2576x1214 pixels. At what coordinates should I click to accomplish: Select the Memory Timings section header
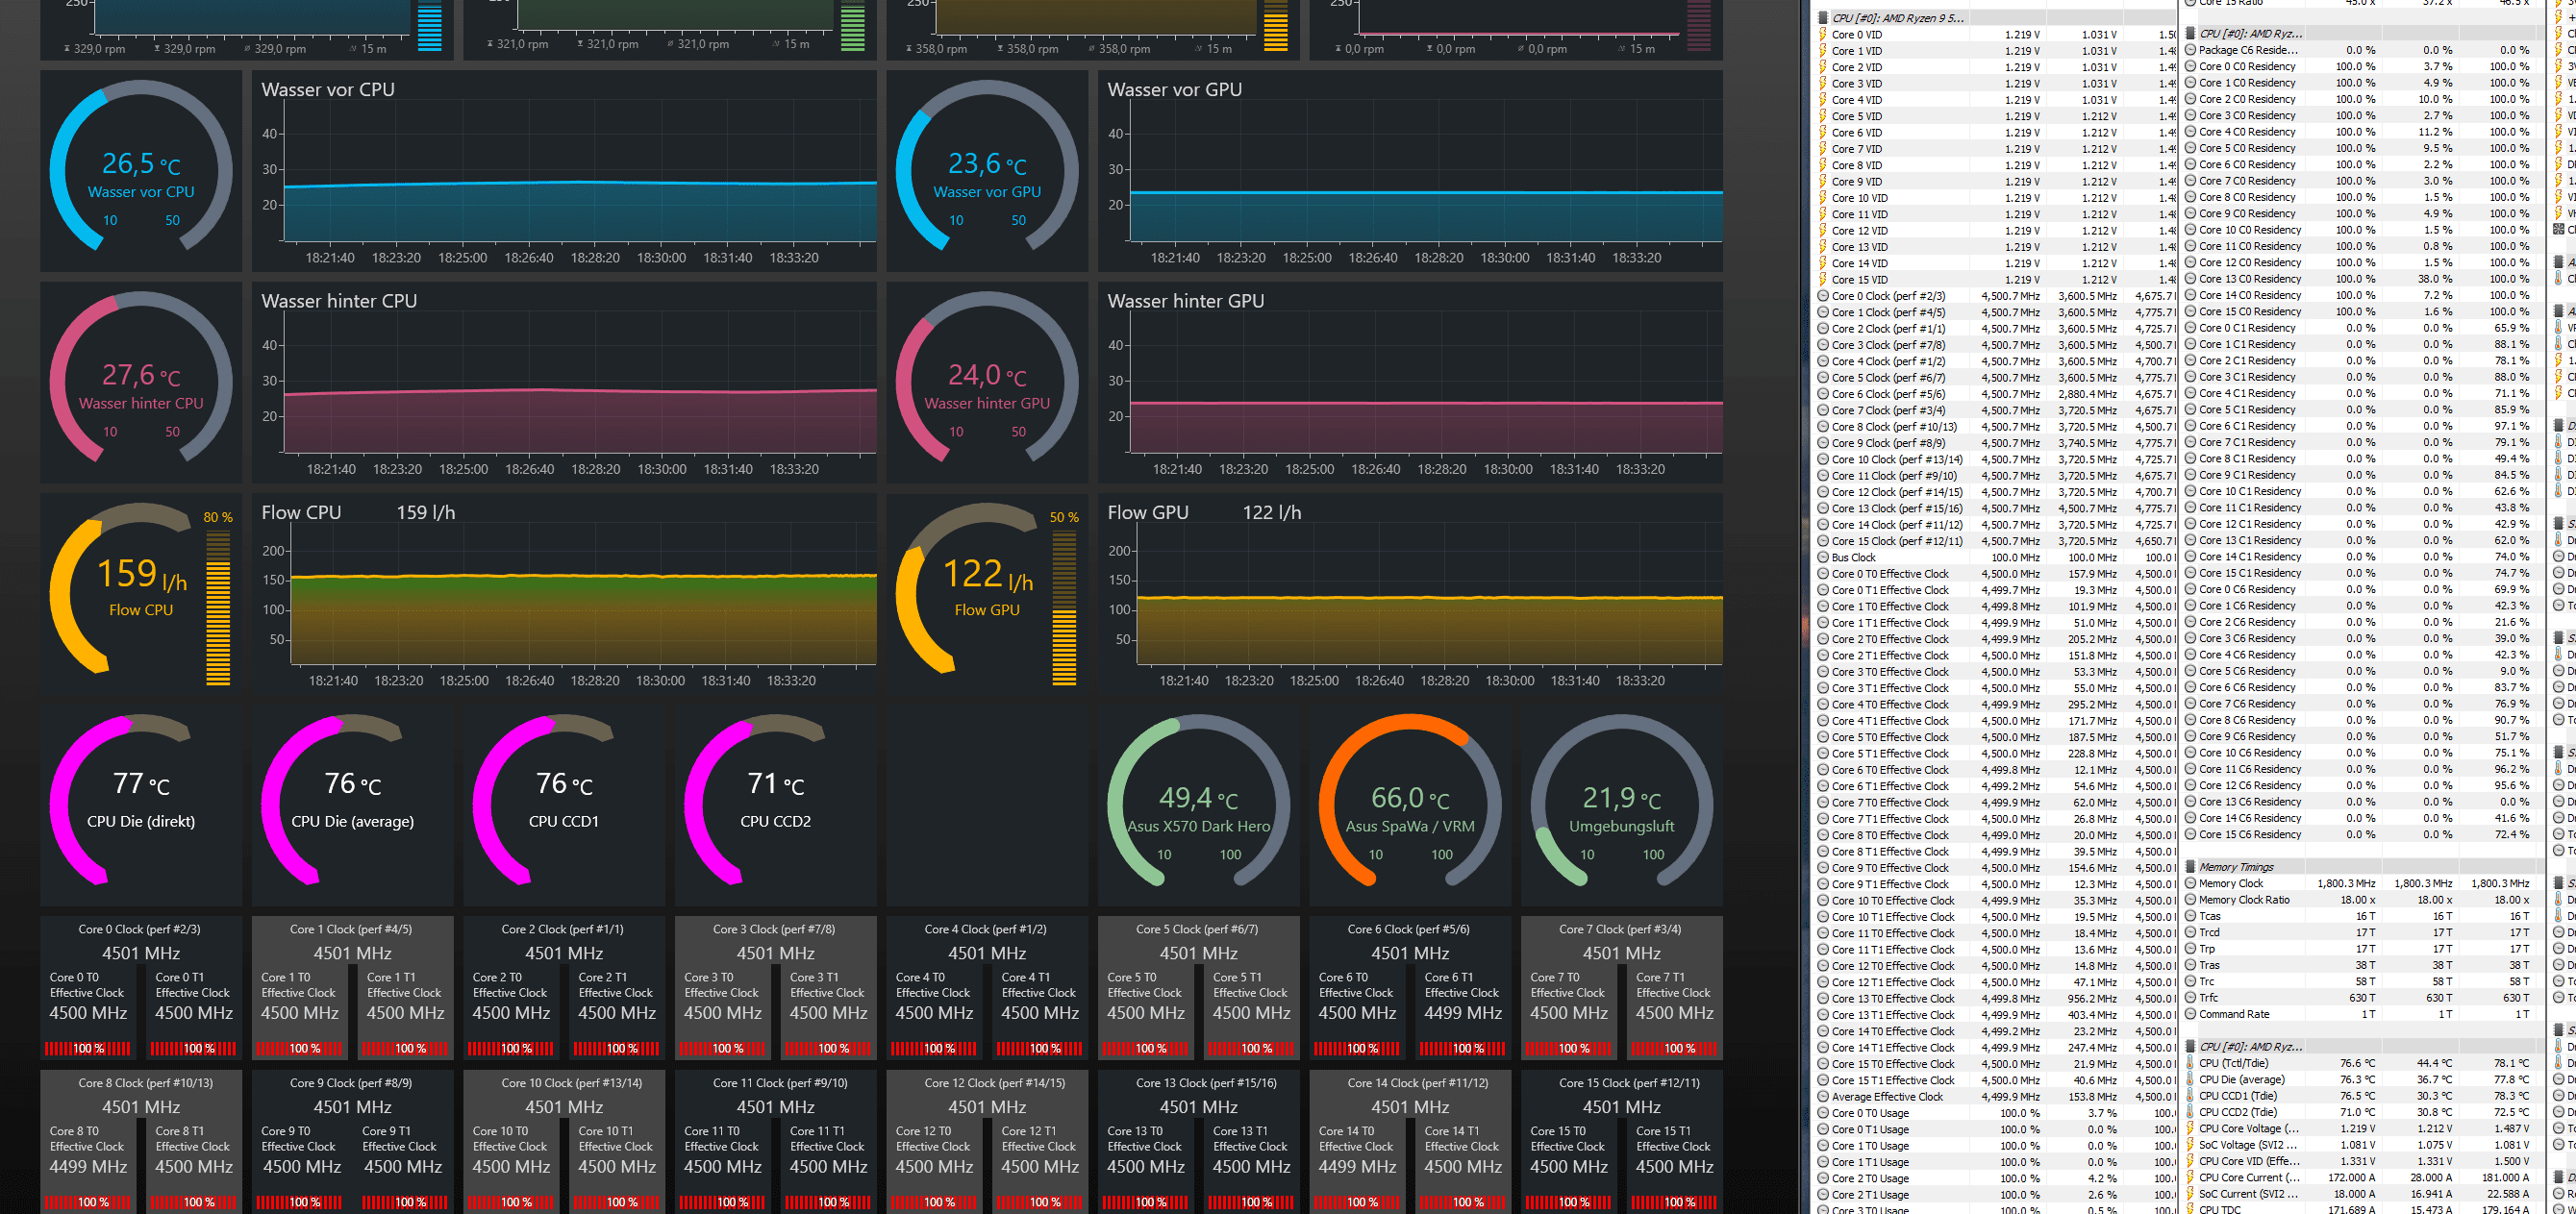tap(2236, 867)
